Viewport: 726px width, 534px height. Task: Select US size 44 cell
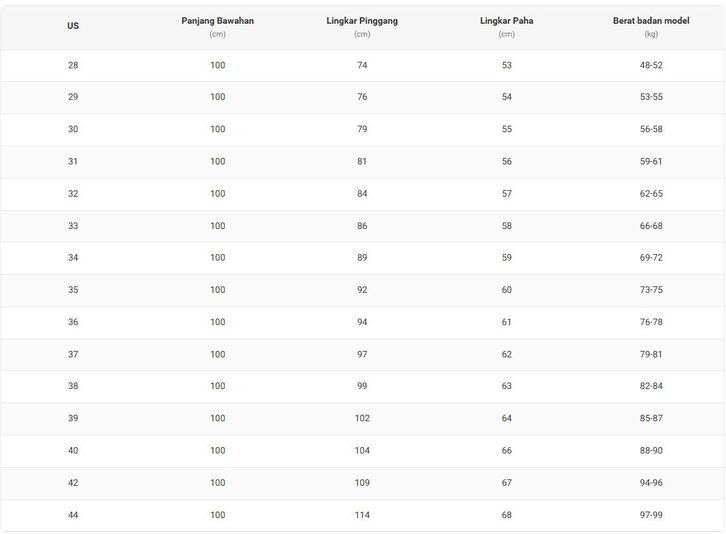pyautogui.click(x=73, y=515)
